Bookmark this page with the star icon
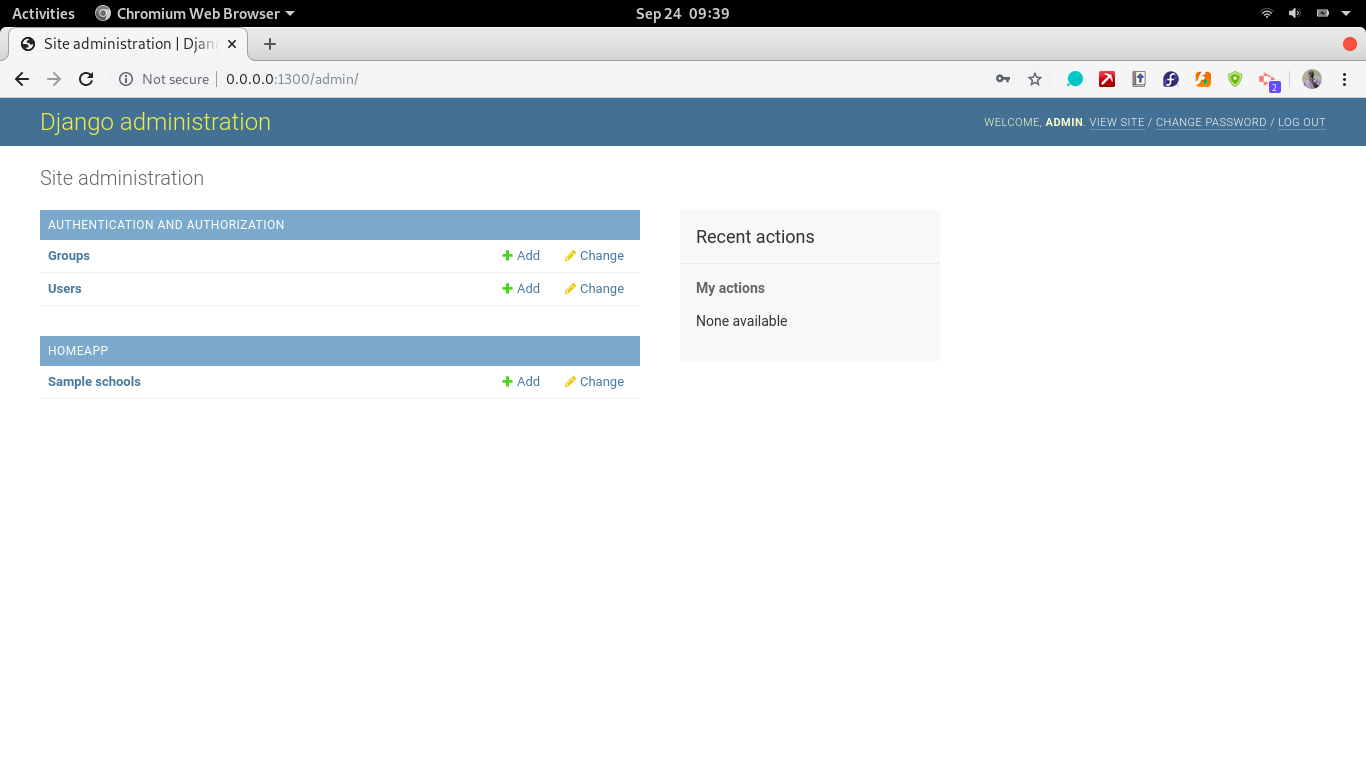The width and height of the screenshot is (1366, 768). pos(1035,79)
